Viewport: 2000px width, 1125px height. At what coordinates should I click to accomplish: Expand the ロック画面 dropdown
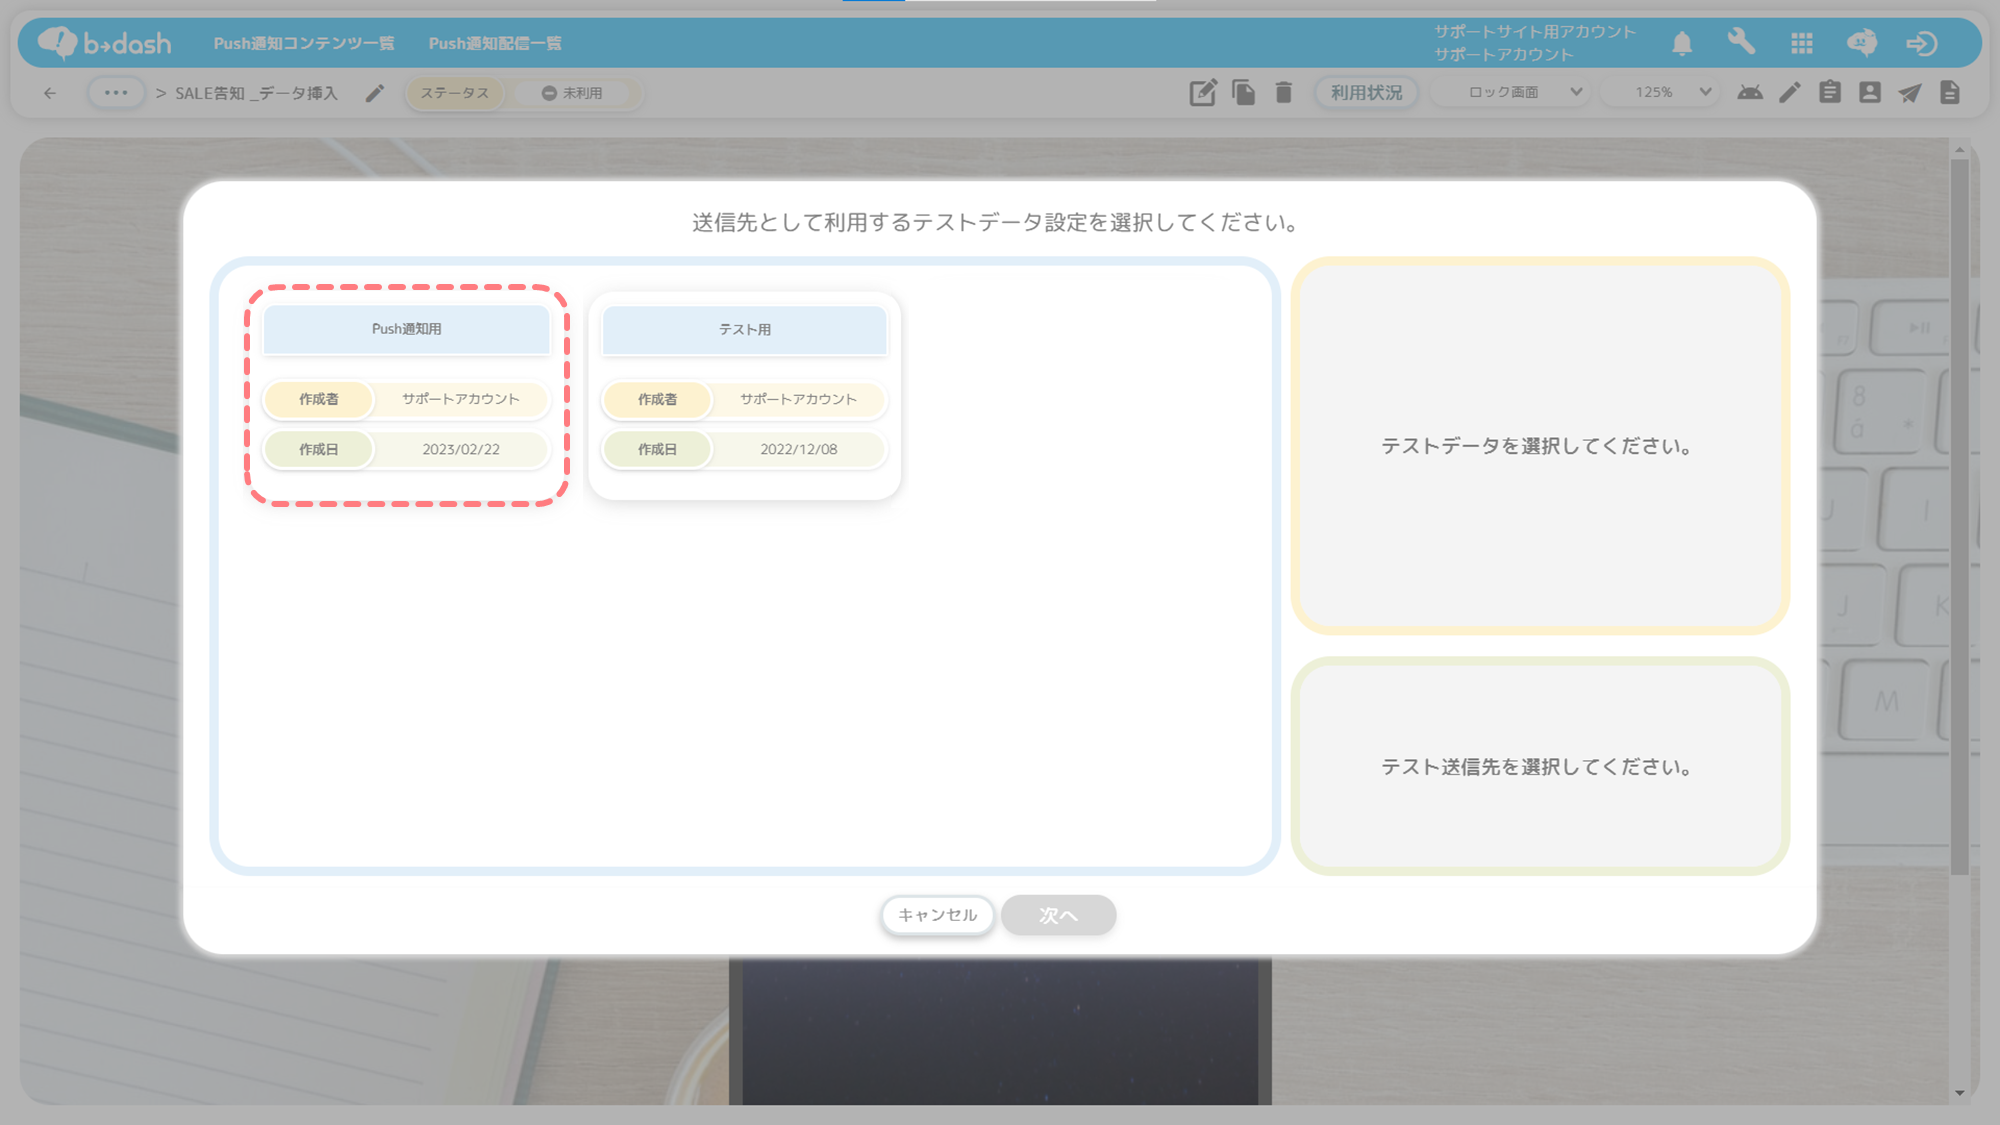click(1523, 93)
